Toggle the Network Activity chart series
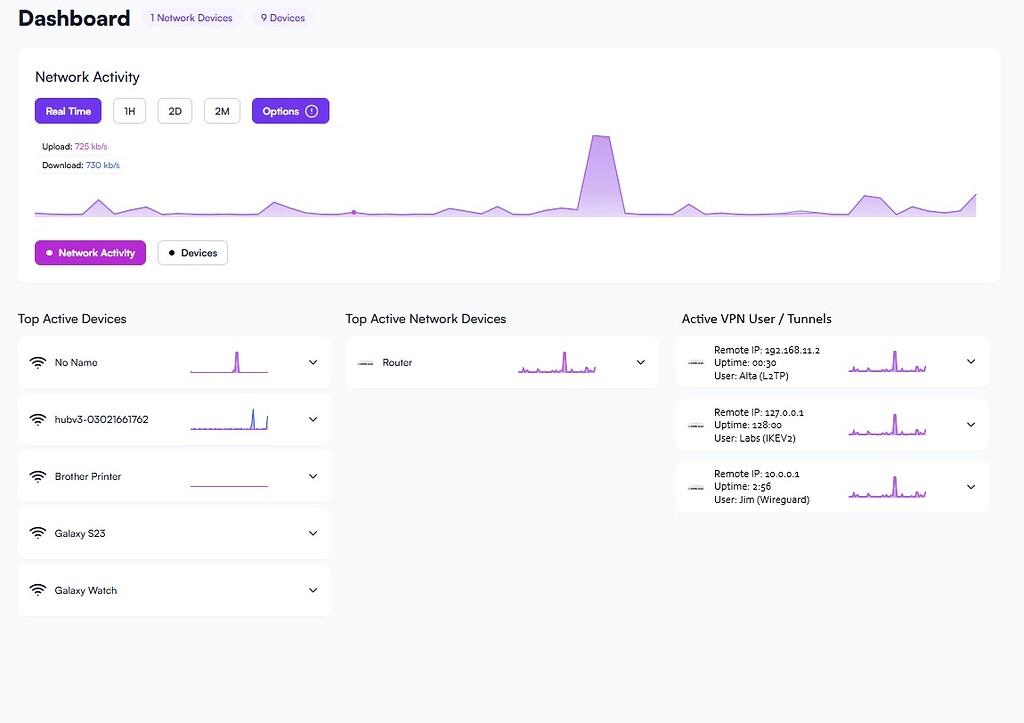Screen dimensions: 1024x723 point(90,252)
